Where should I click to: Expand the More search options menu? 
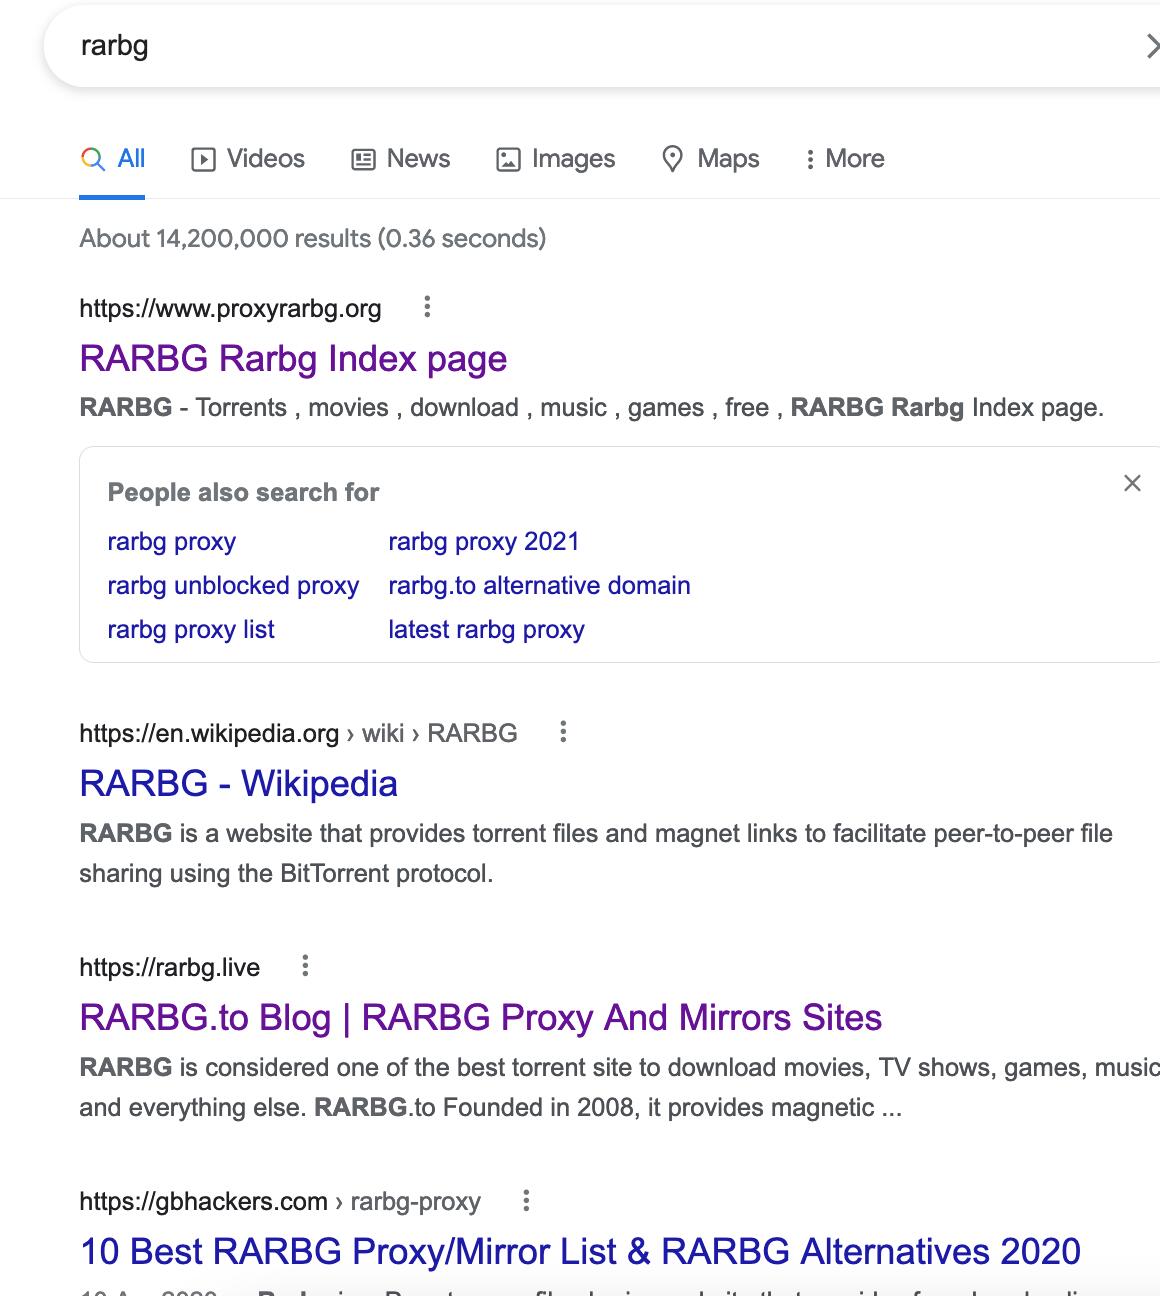click(x=844, y=159)
